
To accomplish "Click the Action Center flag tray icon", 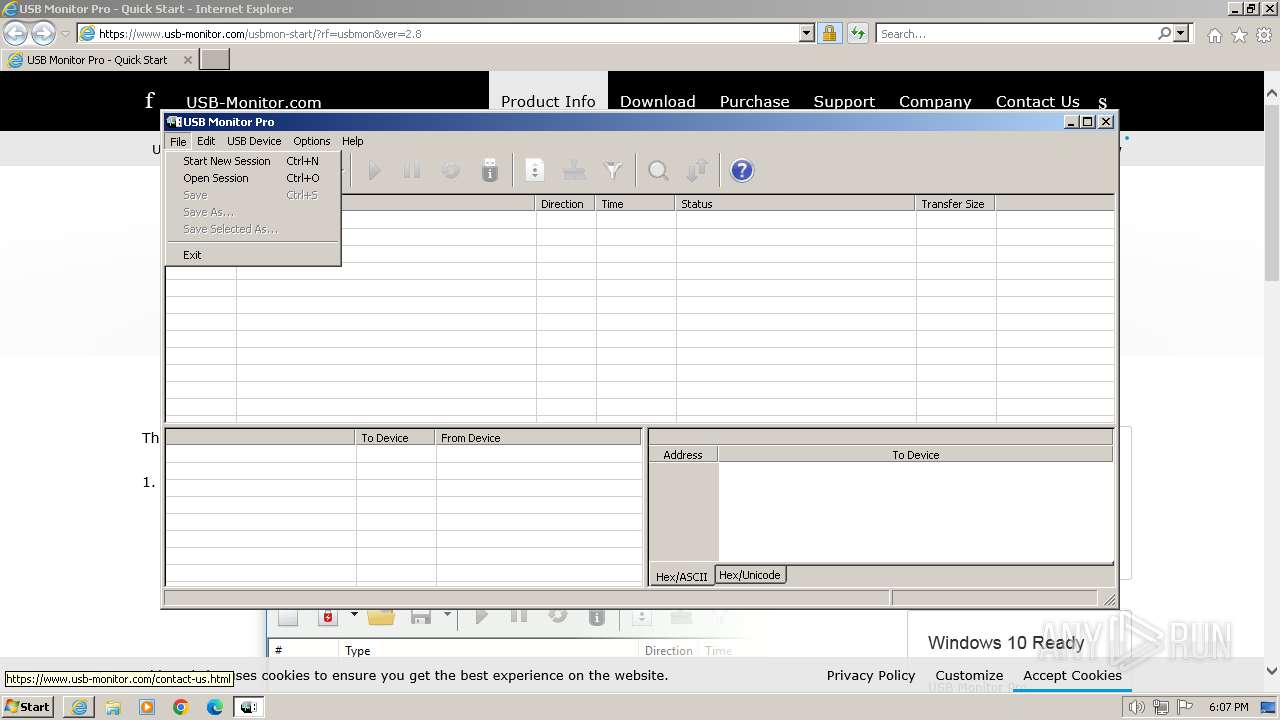I will [1185, 707].
